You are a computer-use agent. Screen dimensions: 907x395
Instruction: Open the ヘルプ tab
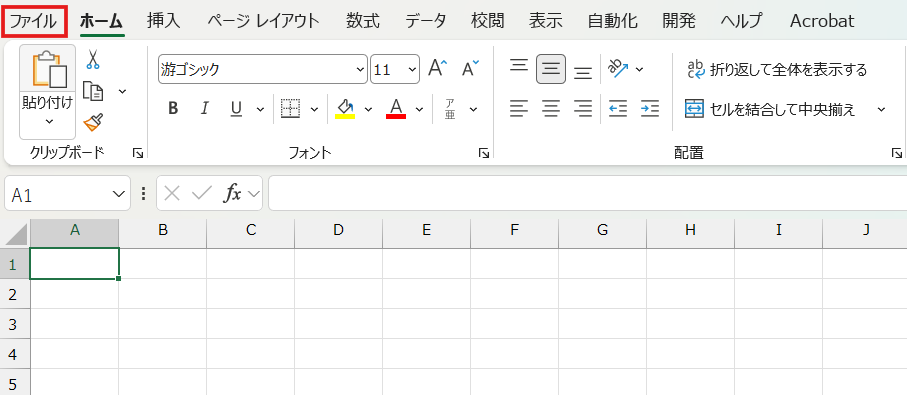click(741, 21)
